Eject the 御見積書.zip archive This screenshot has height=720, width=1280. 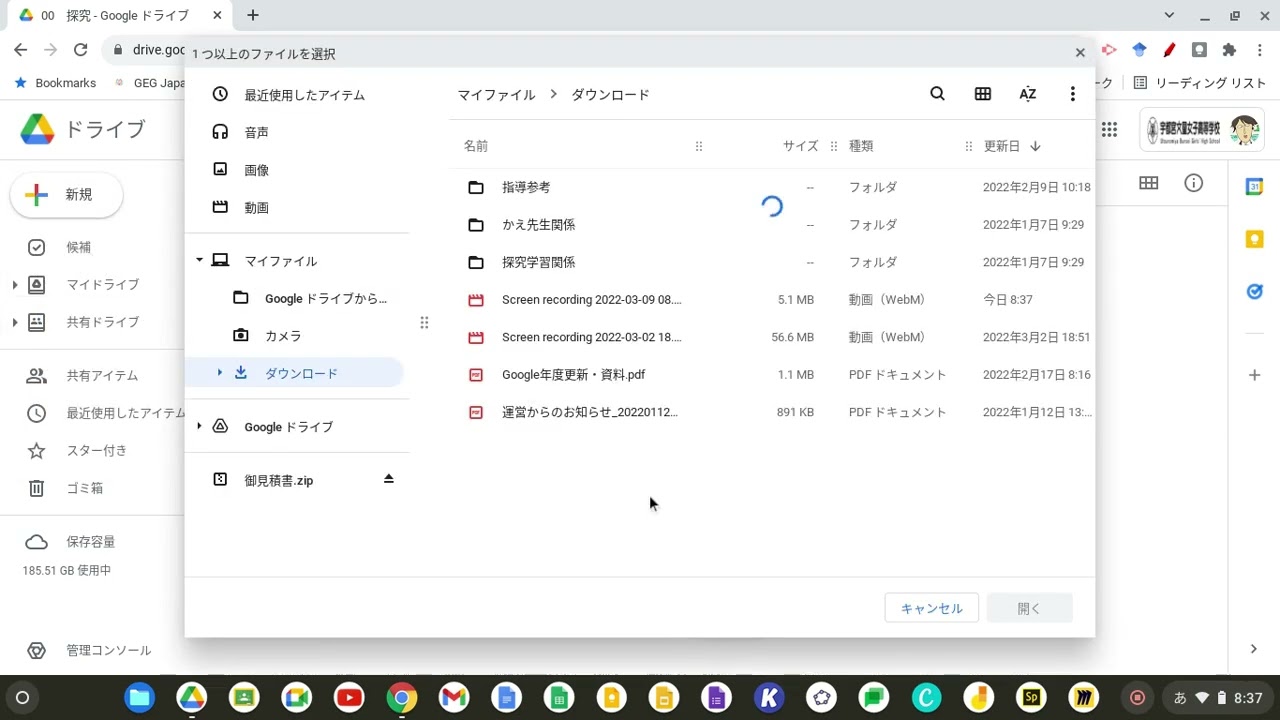click(x=389, y=479)
